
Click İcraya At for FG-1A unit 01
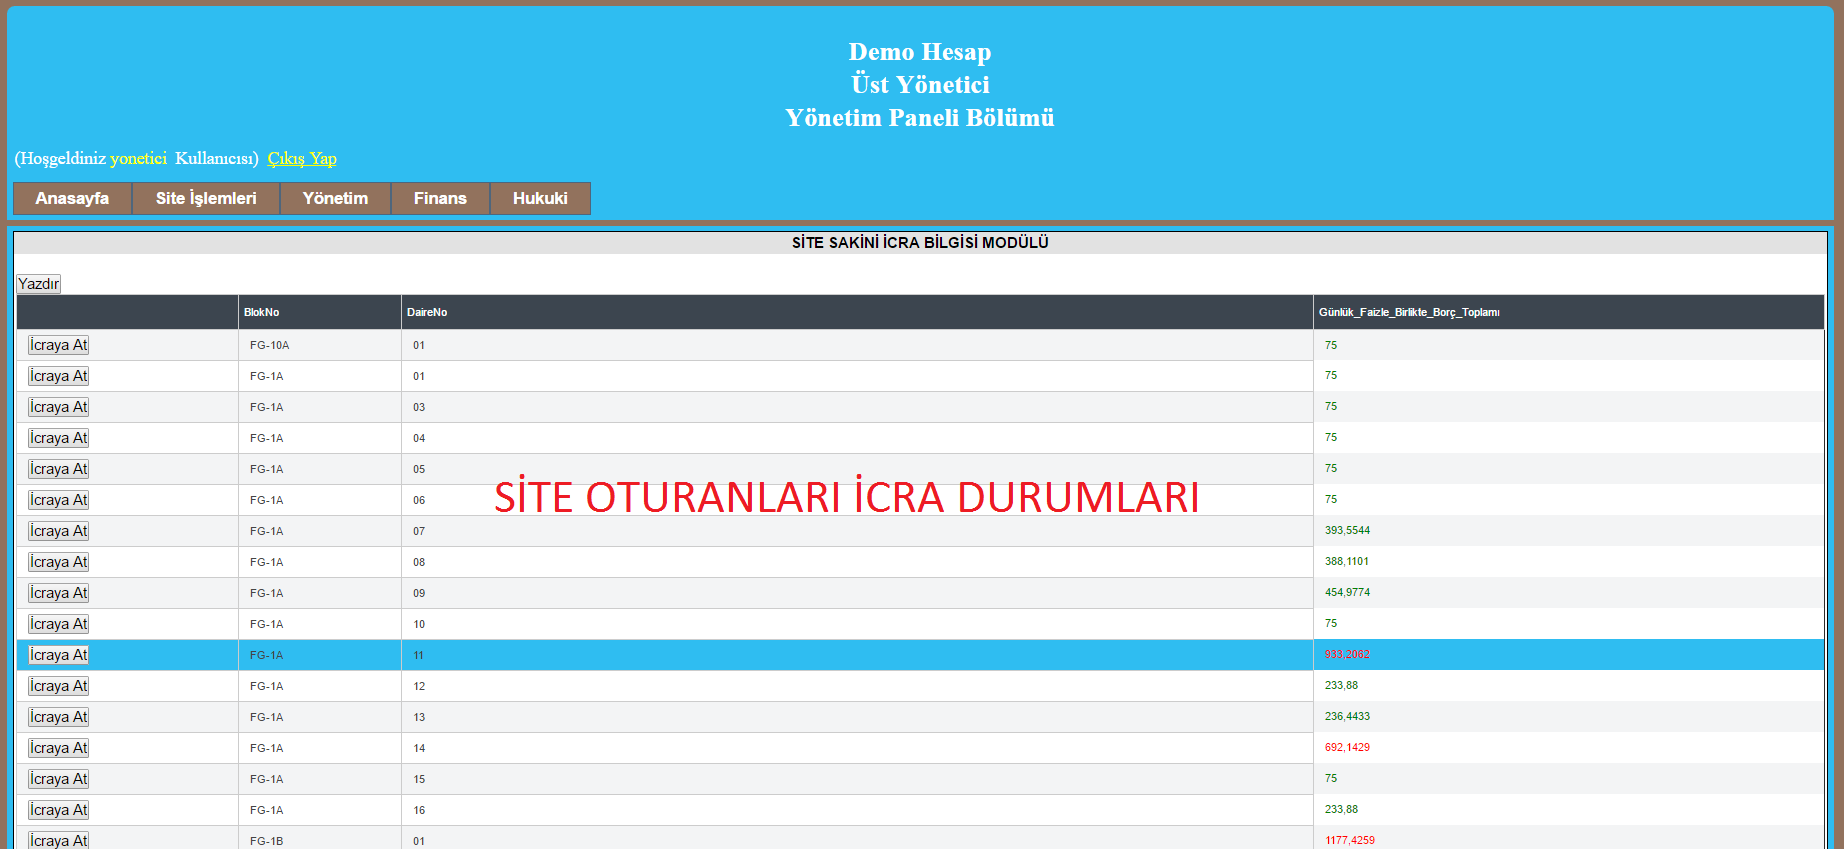[59, 376]
